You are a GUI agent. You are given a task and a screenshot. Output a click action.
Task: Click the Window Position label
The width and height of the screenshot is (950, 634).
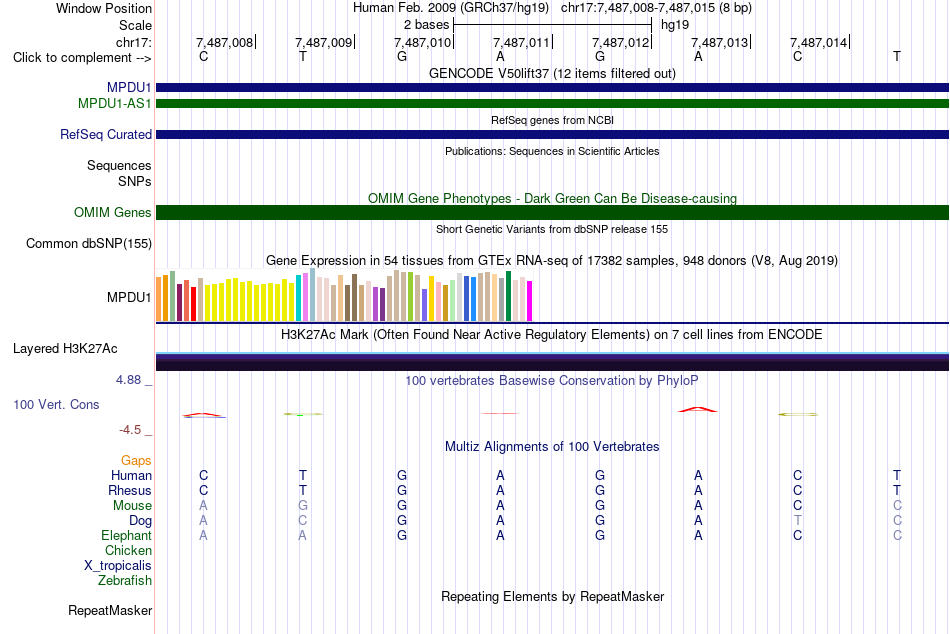[x=104, y=8]
